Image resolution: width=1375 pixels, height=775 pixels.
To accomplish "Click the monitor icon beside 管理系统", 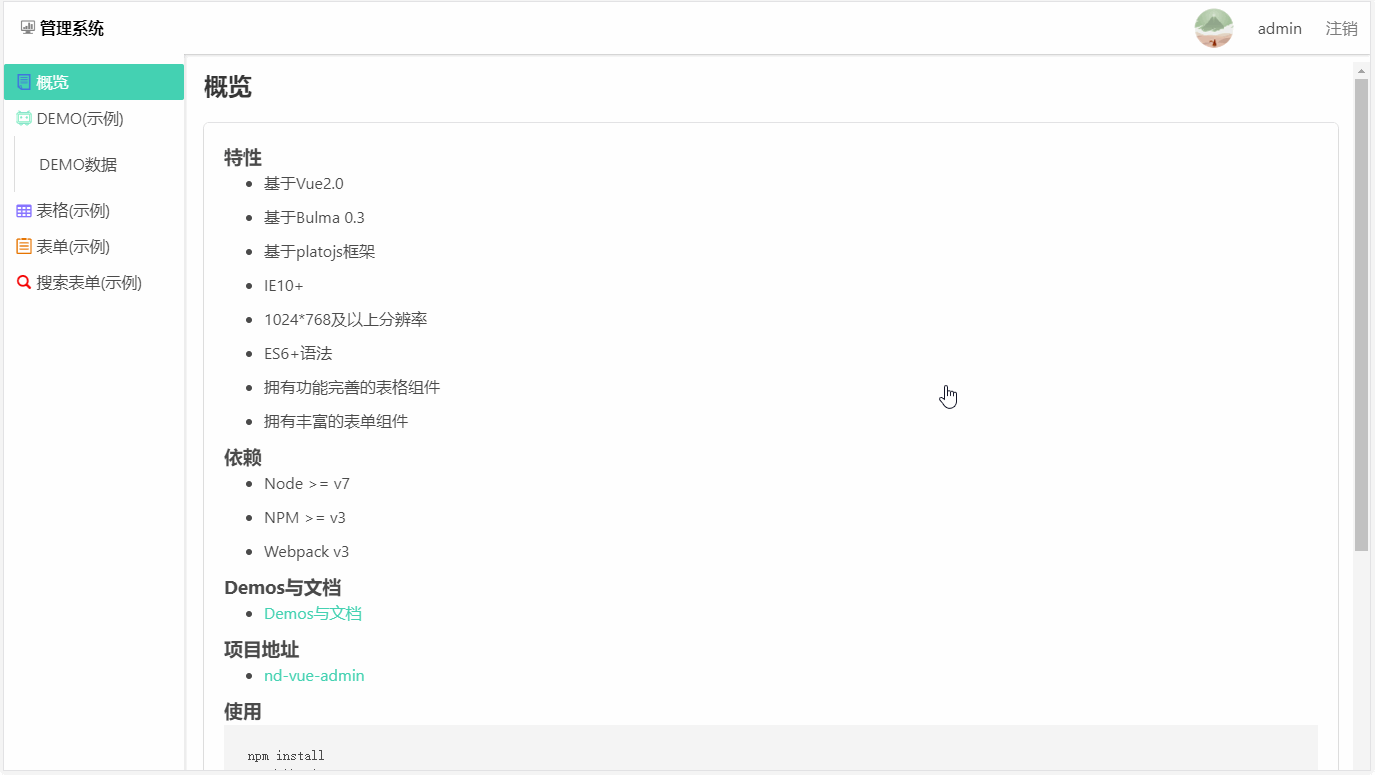I will coord(27,28).
